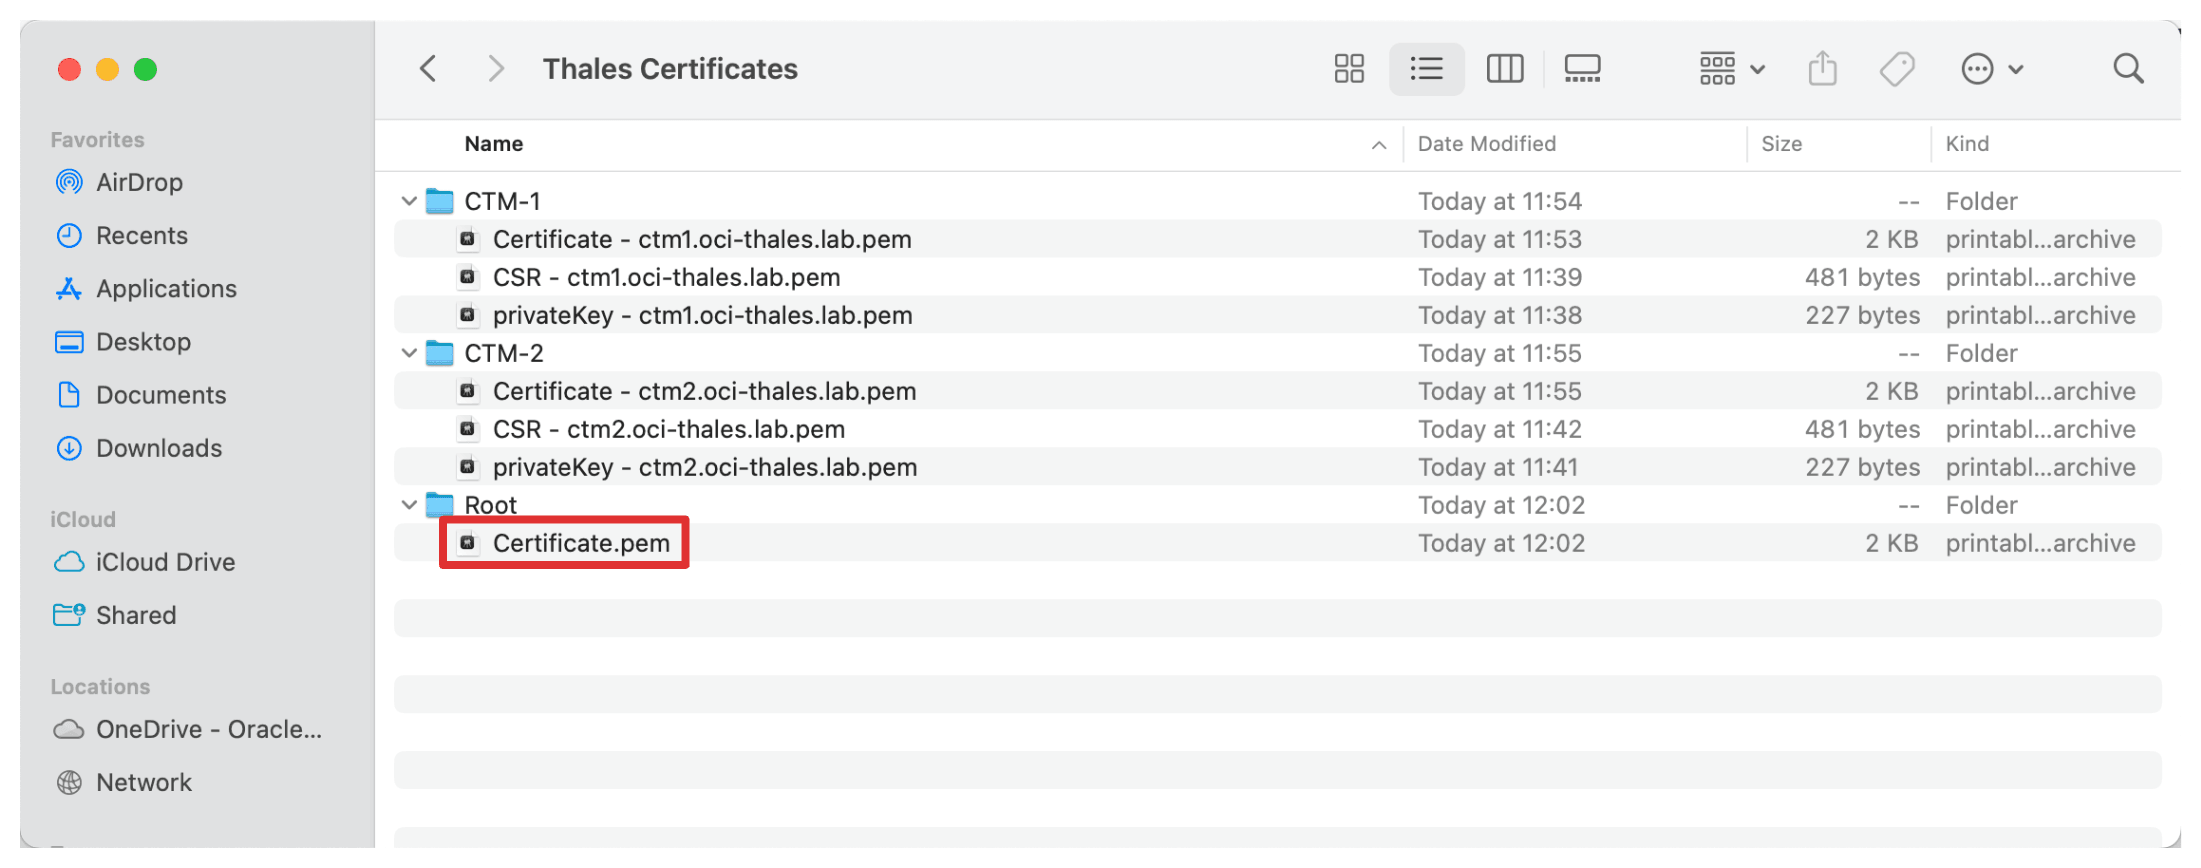Open Downloads in the sidebar

point(139,447)
